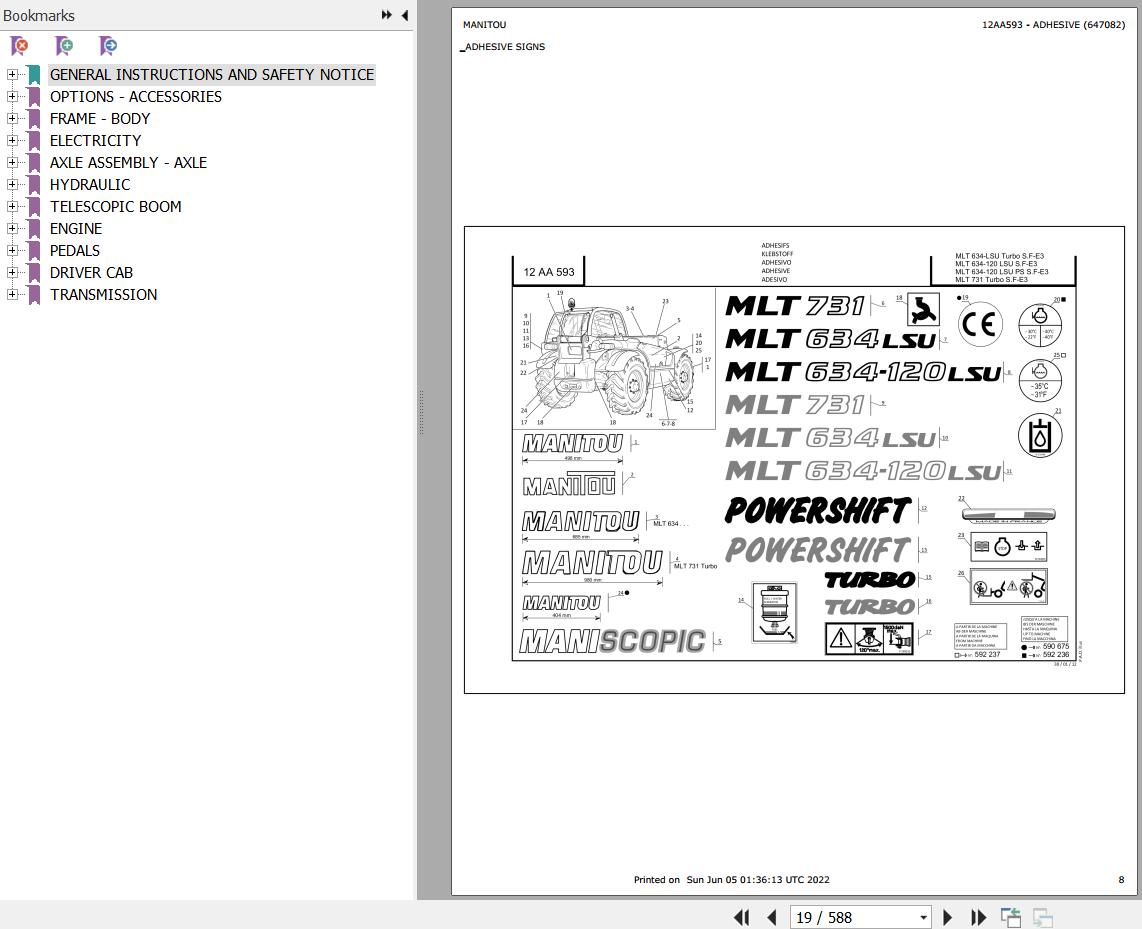Viewport: 1142px width, 929px height.
Task: Expand the ENGINE bookmark node
Action: pyautogui.click(x=12, y=229)
